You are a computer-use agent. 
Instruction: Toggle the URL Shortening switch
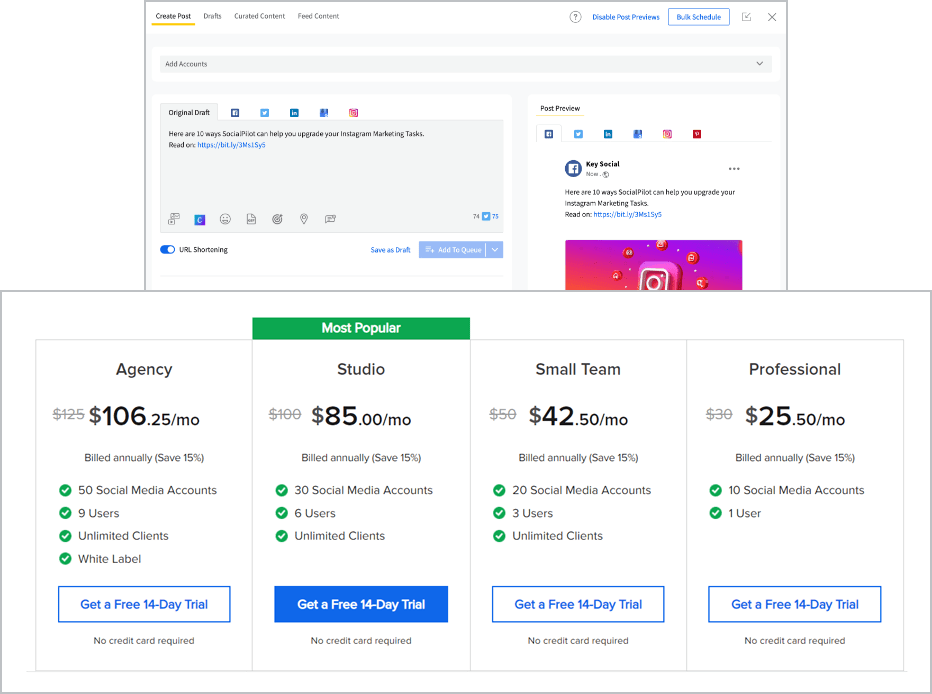coord(168,250)
